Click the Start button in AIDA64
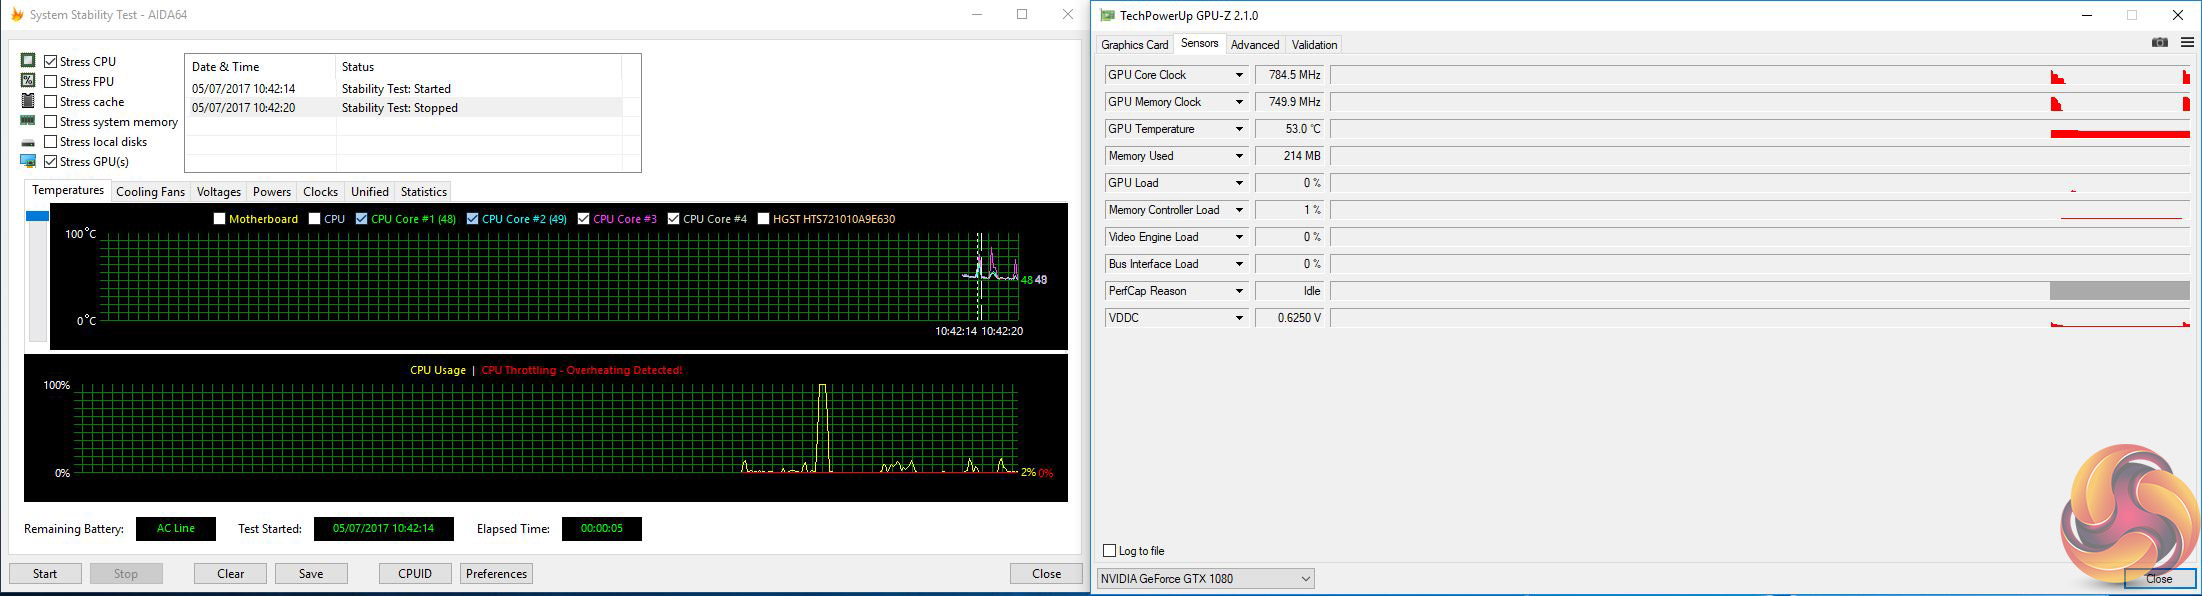Image resolution: width=2202 pixels, height=596 pixels. coord(45,574)
